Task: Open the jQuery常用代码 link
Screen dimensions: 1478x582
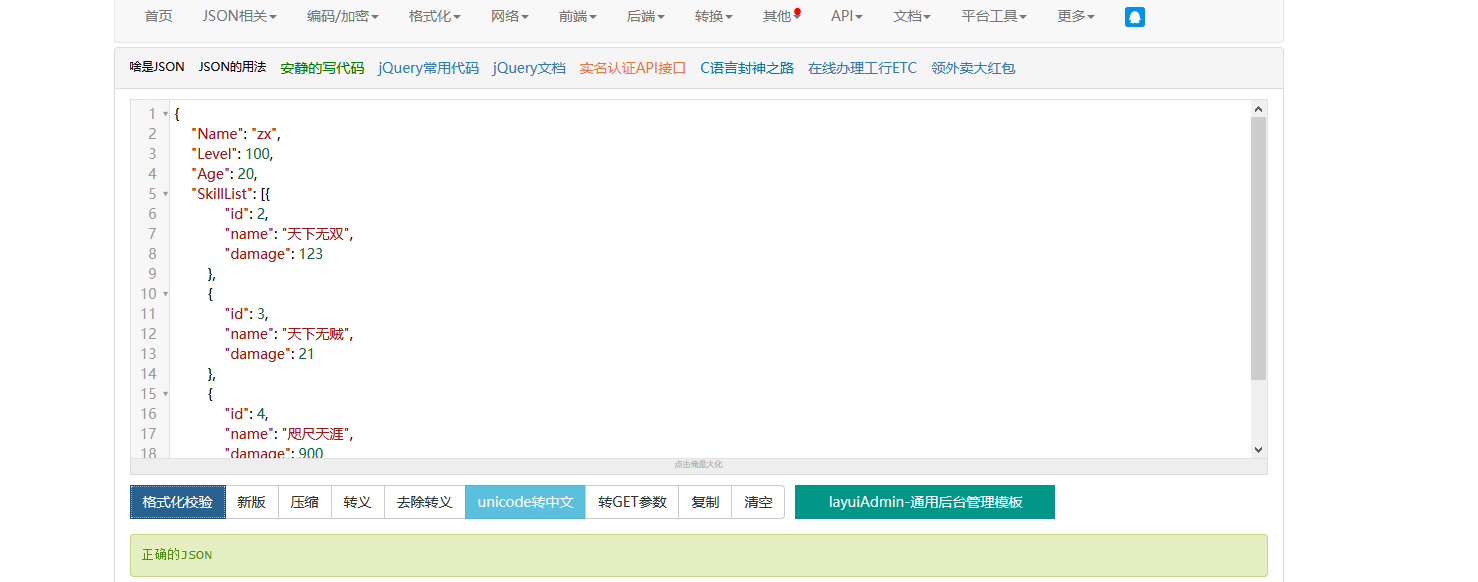Action: click(428, 68)
